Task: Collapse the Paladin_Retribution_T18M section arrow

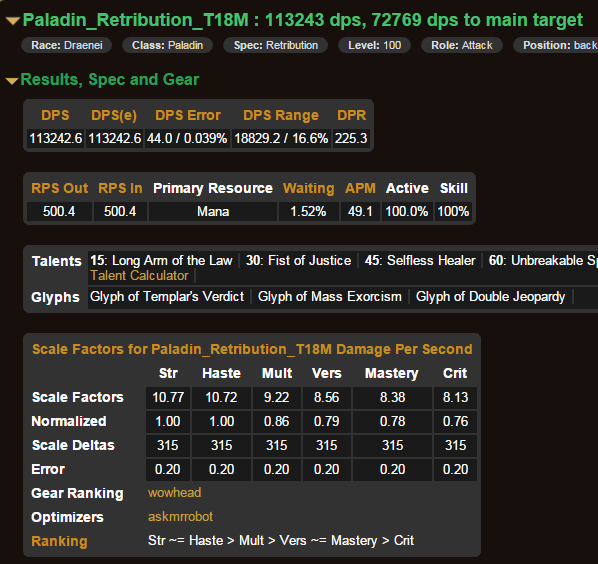Action: click(13, 21)
